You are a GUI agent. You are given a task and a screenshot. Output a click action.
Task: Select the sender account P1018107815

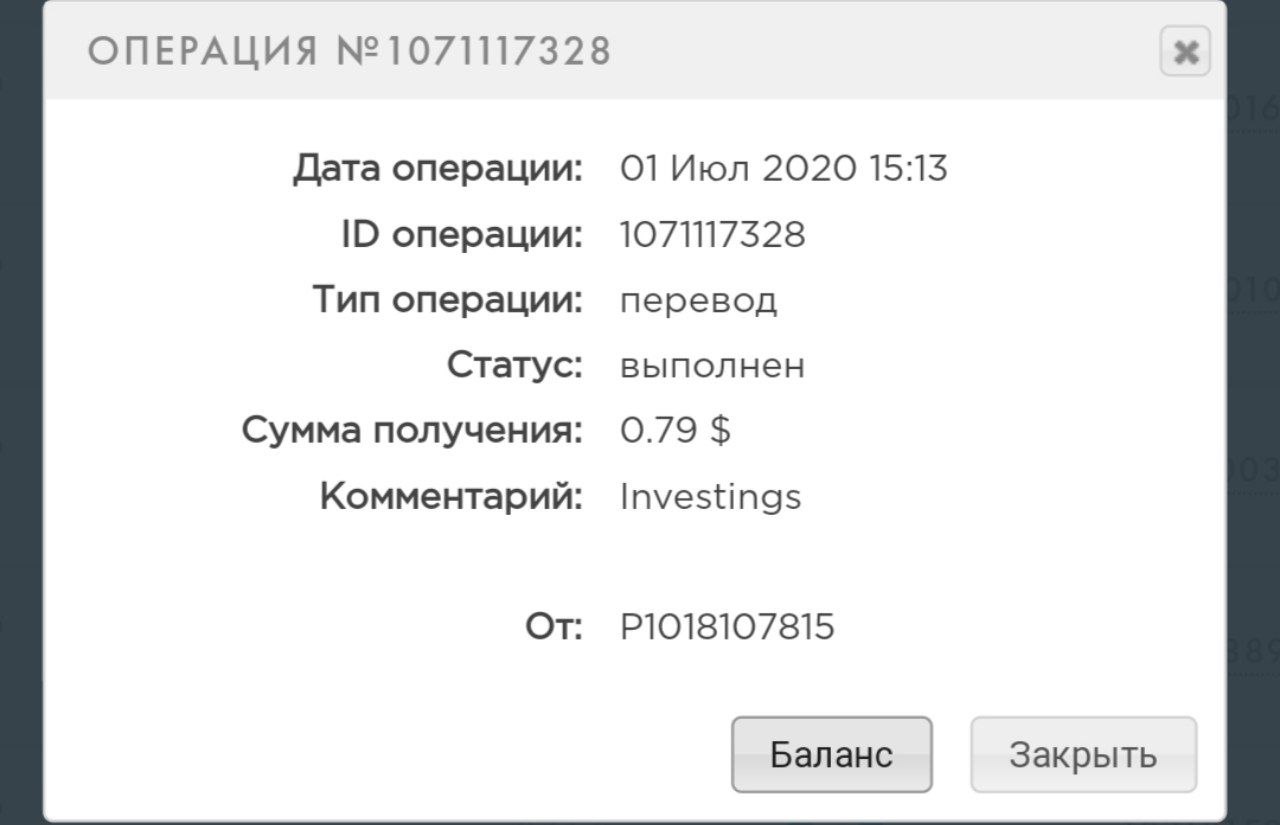pos(727,627)
